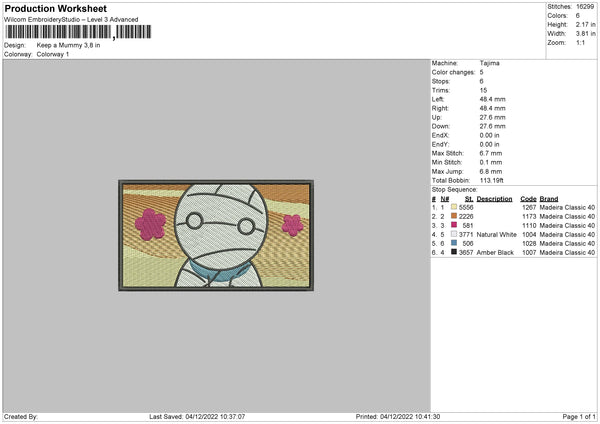Image resolution: width=600 pixels, height=424 pixels.
Task: Select the EndX value 0.00 in
Action: pos(489,135)
